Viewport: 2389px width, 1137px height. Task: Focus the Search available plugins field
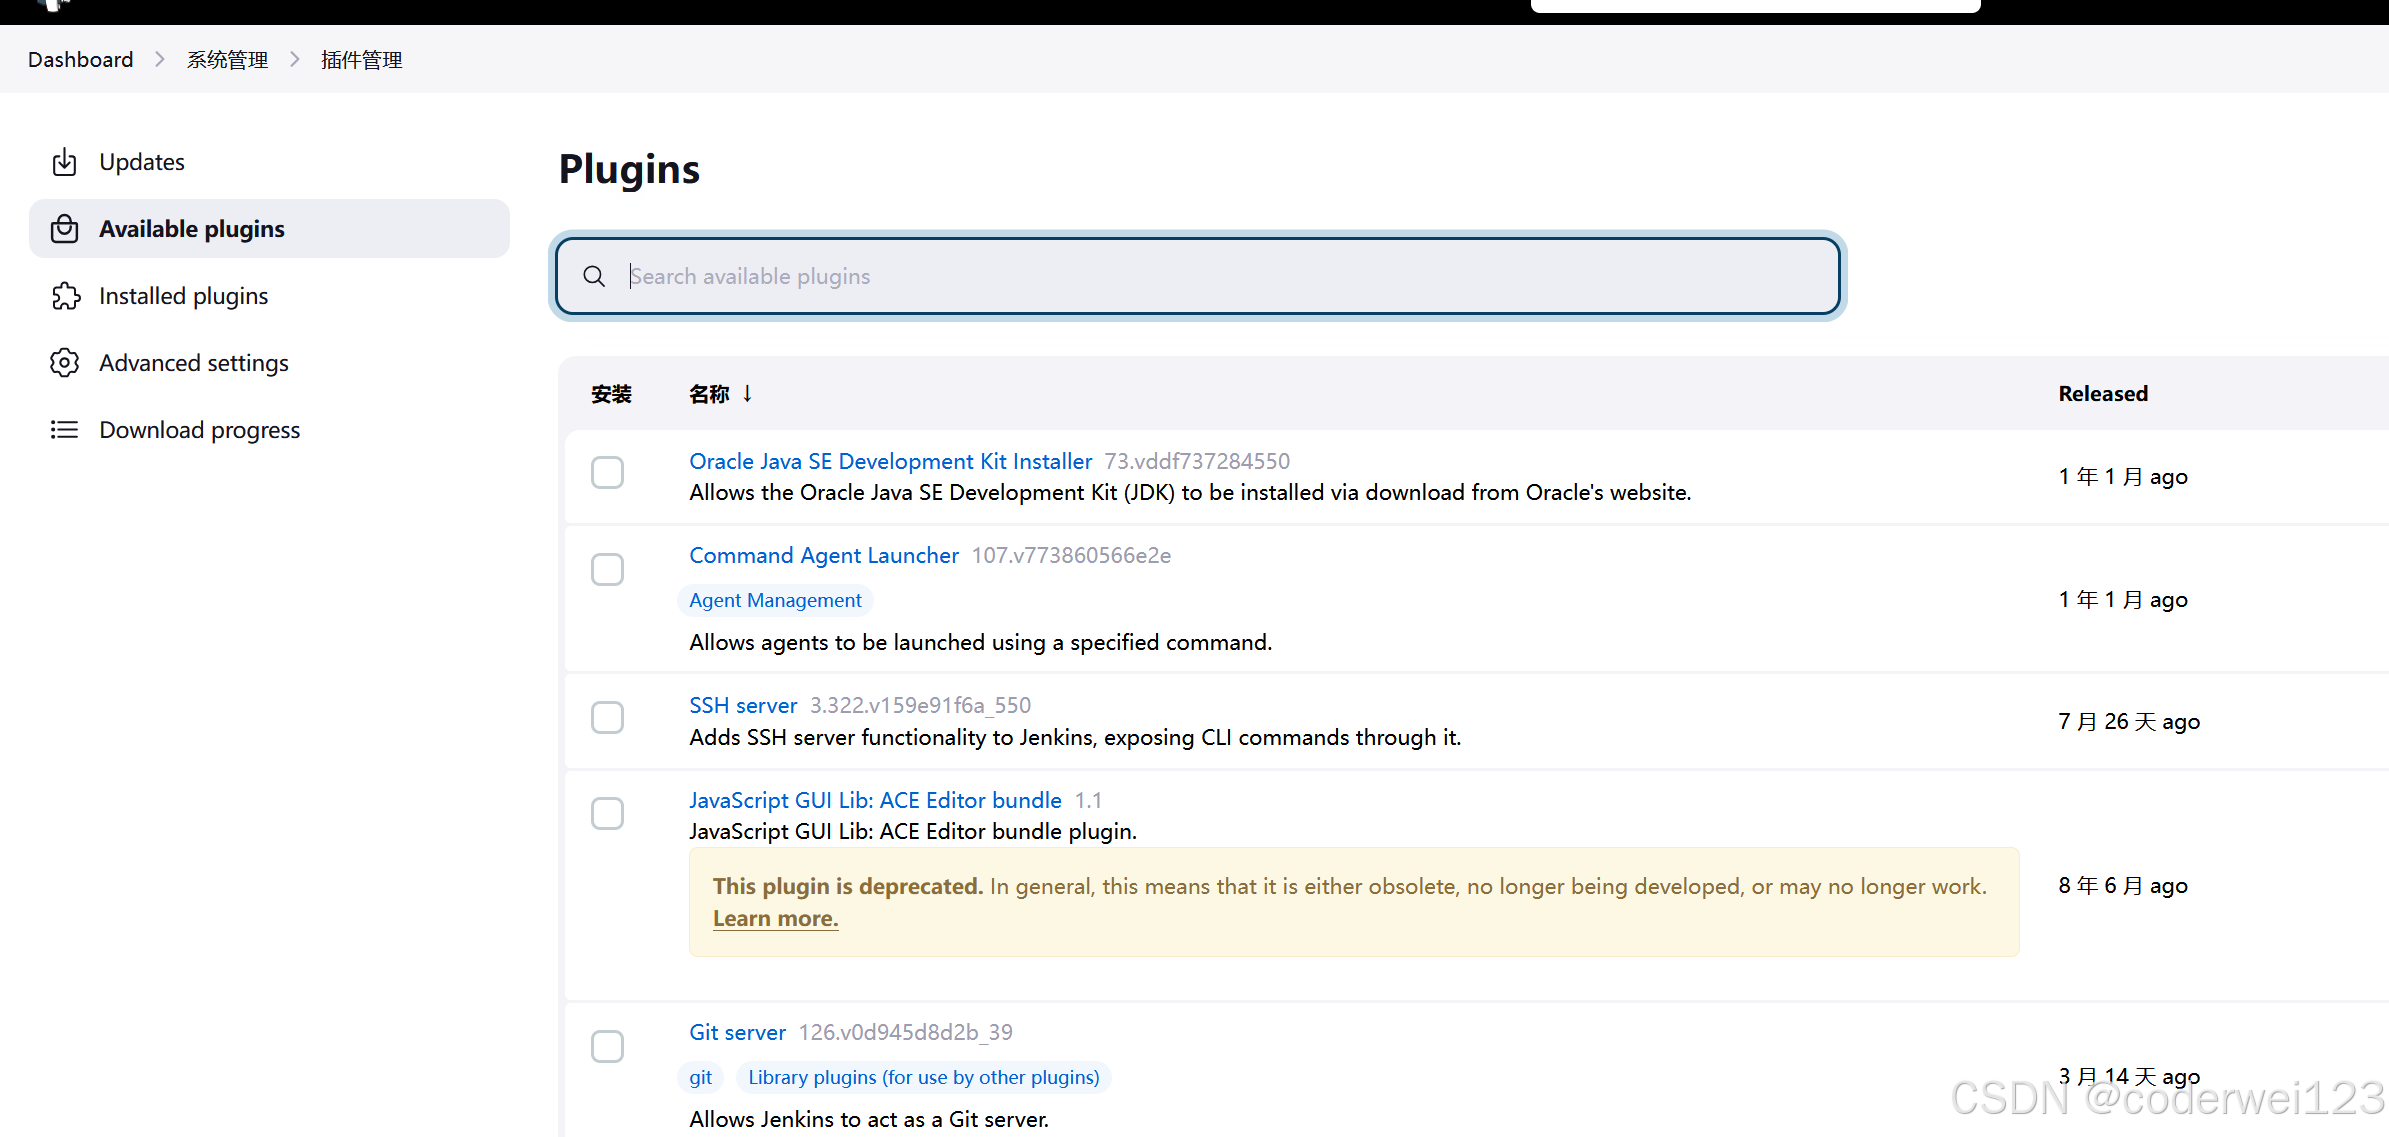1200,276
